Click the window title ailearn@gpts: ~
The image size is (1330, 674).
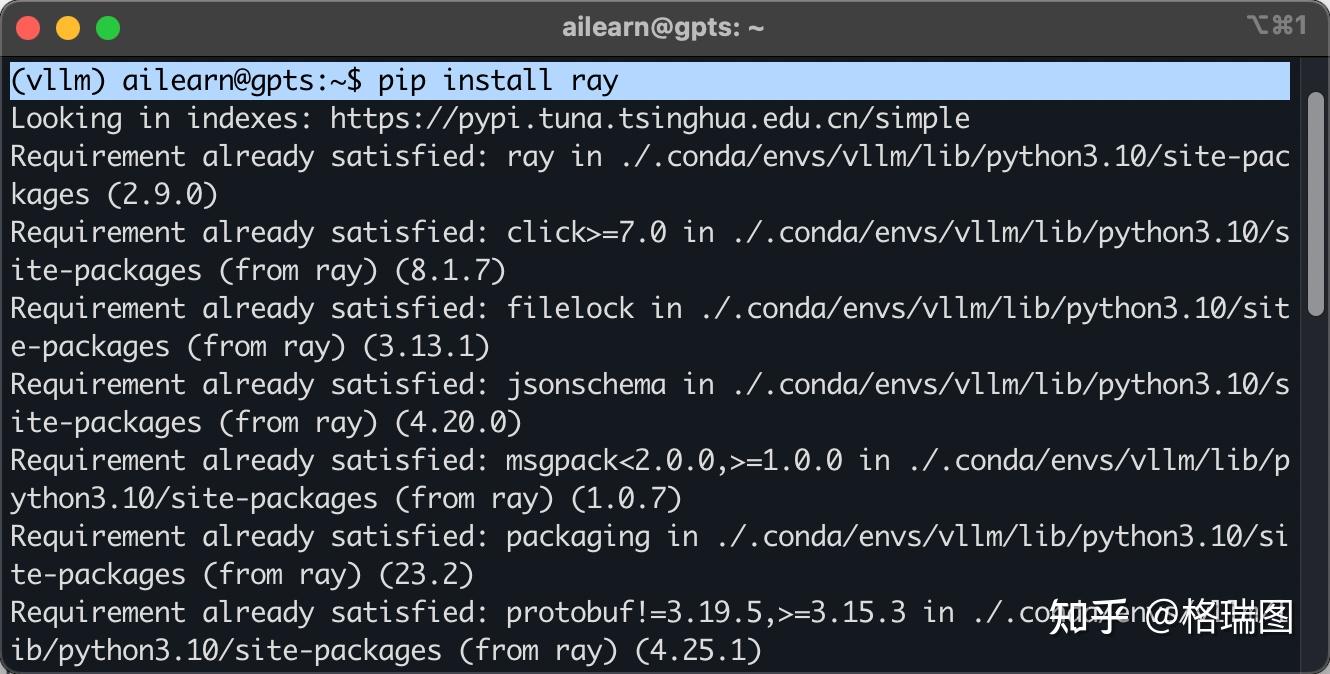click(x=663, y=28)
